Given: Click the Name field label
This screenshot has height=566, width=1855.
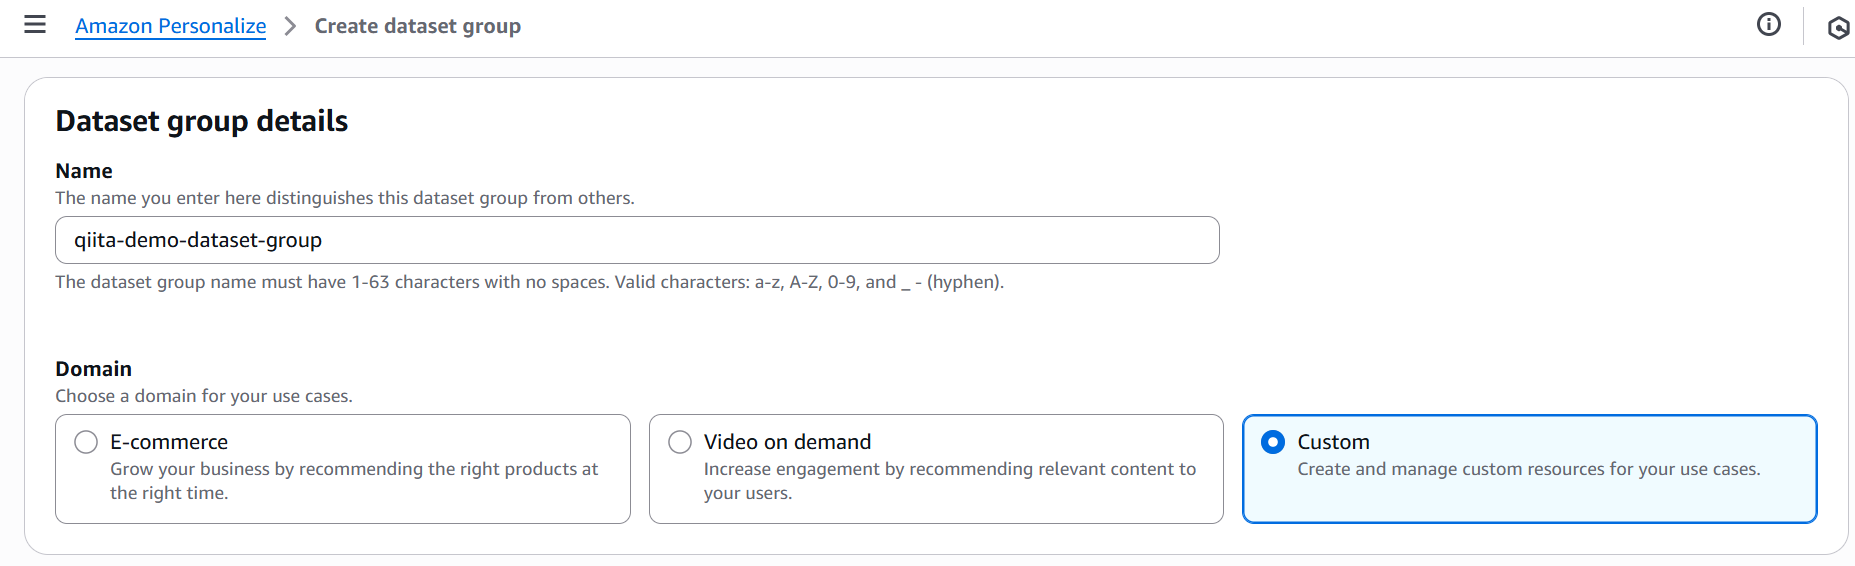Looking at the screenshot, I should pos(84,171).
